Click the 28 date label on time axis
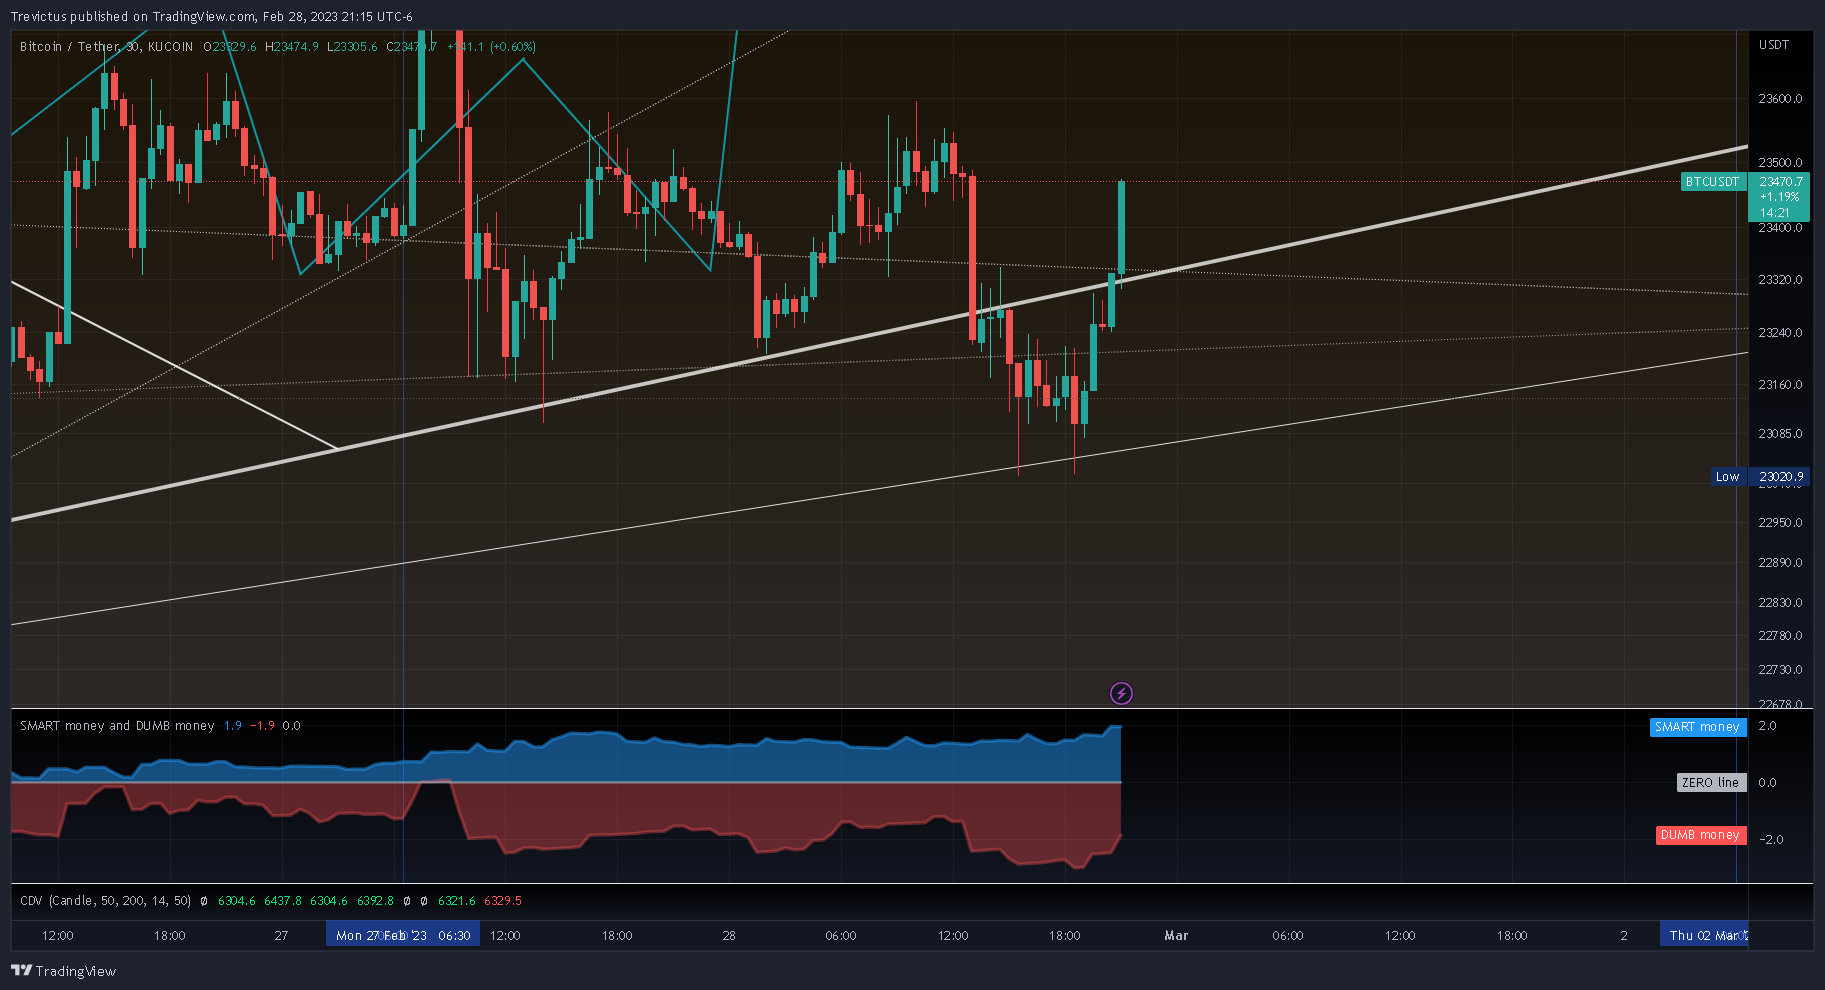 click(x=729, y=936)
